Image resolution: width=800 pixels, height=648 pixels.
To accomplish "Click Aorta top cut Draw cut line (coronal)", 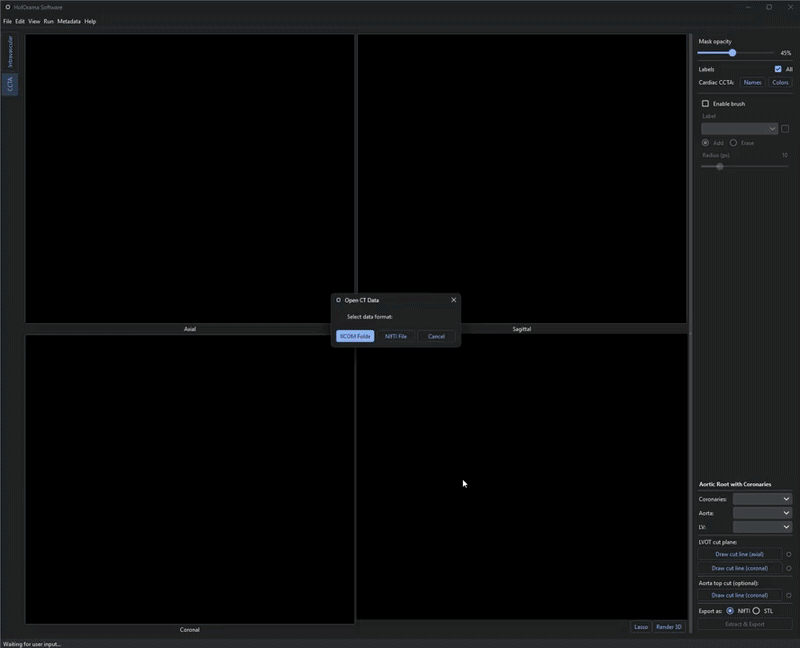I will 739,595.
